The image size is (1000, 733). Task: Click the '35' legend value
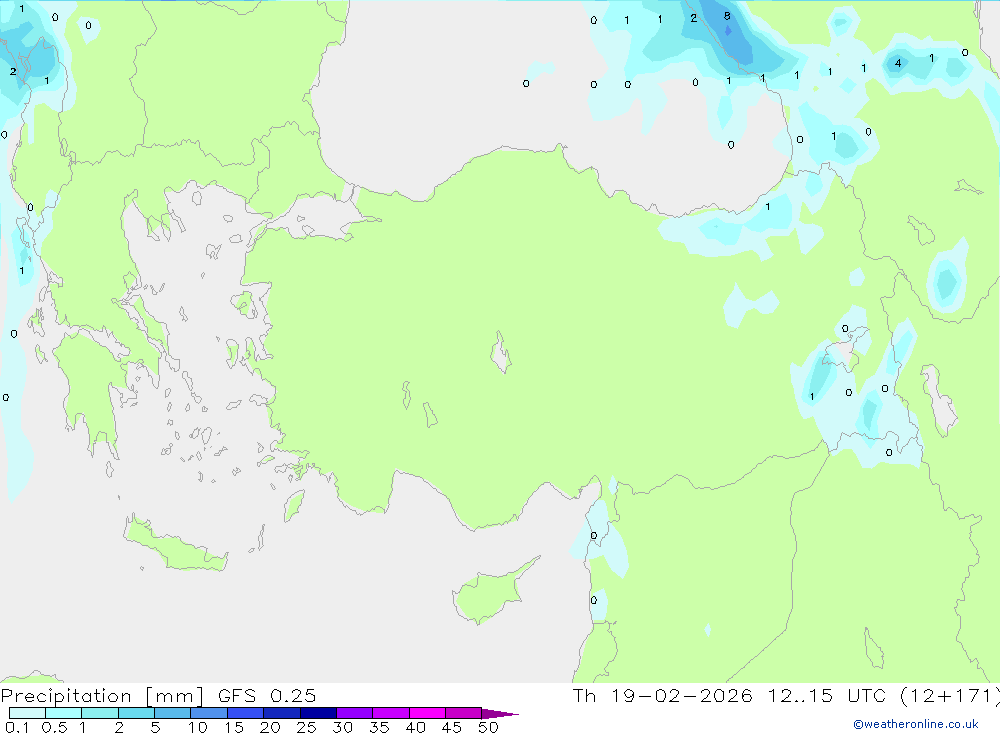[379, 727]
